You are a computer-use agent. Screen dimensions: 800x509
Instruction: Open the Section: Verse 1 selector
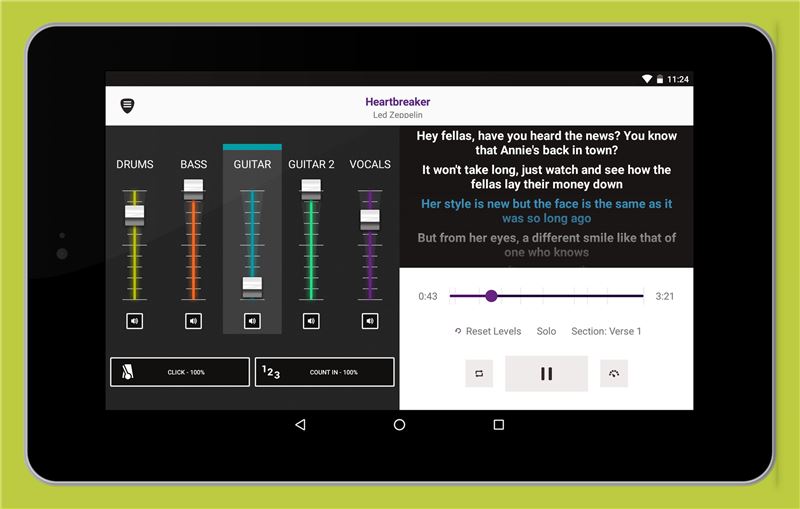coord(606,331)
